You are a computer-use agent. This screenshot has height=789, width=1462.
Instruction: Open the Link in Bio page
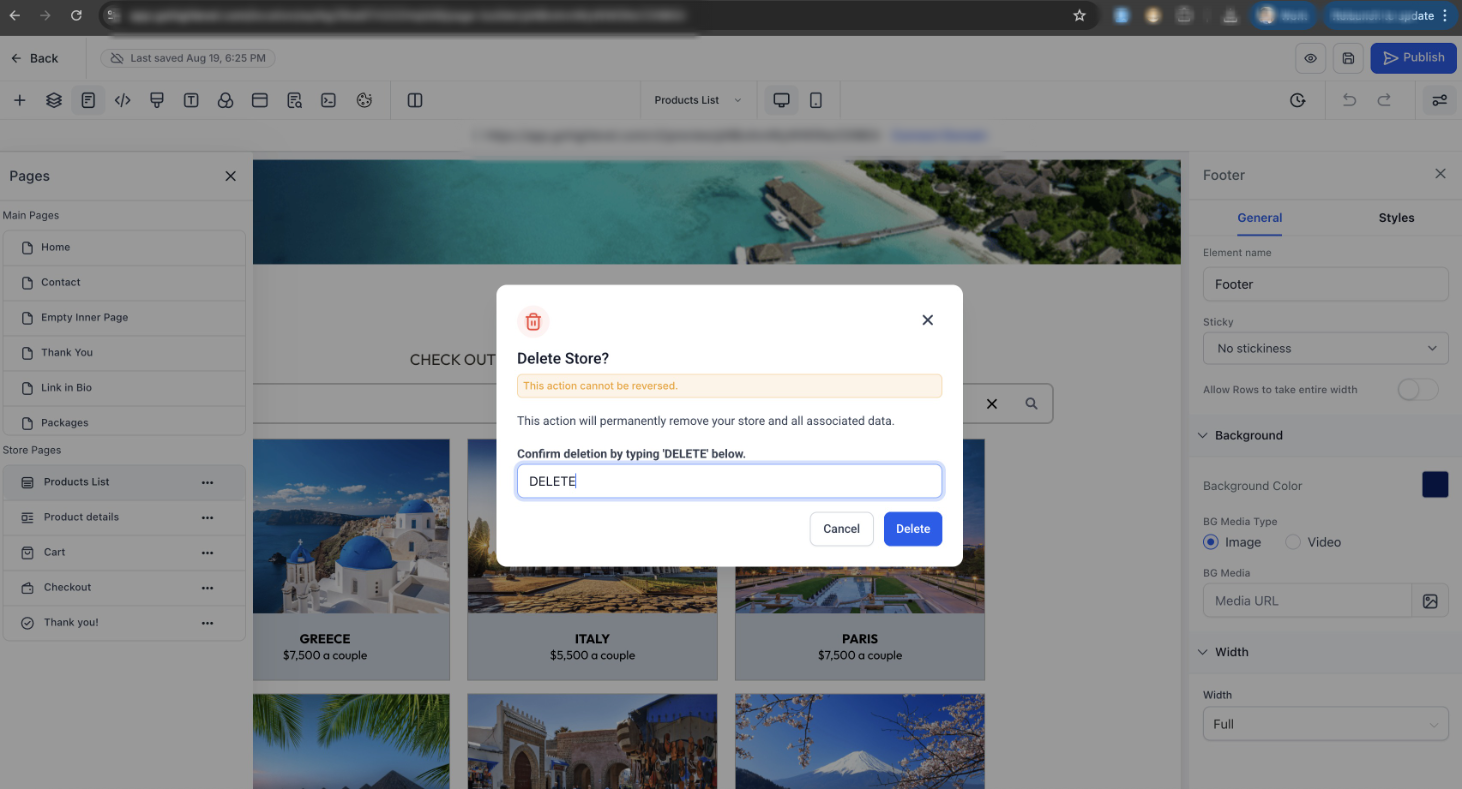tap(124, 387)
